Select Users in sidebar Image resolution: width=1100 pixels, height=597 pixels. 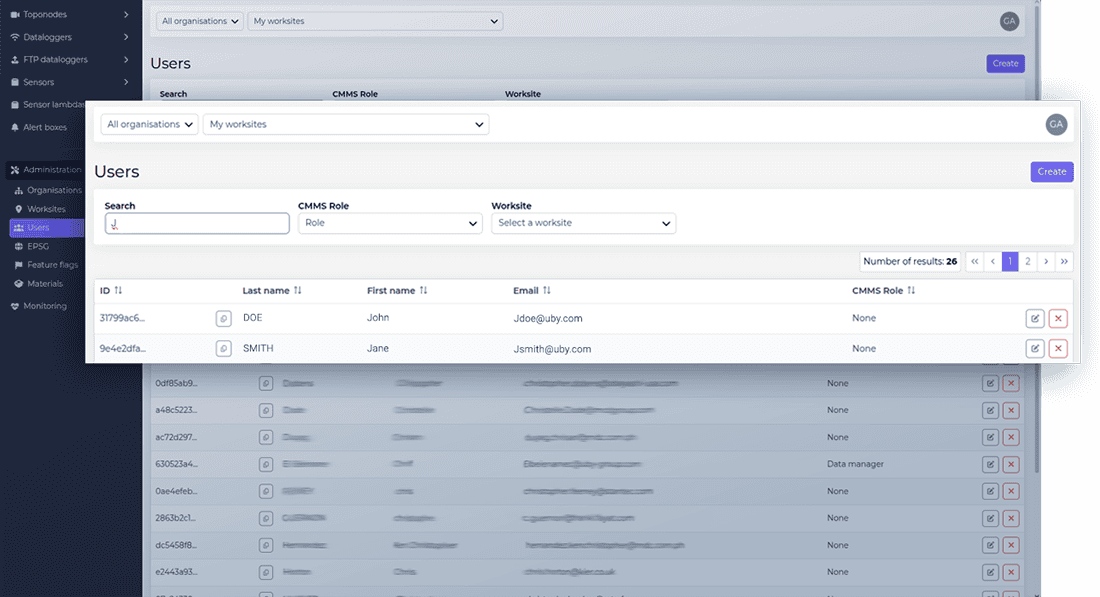tap(46, 227)
